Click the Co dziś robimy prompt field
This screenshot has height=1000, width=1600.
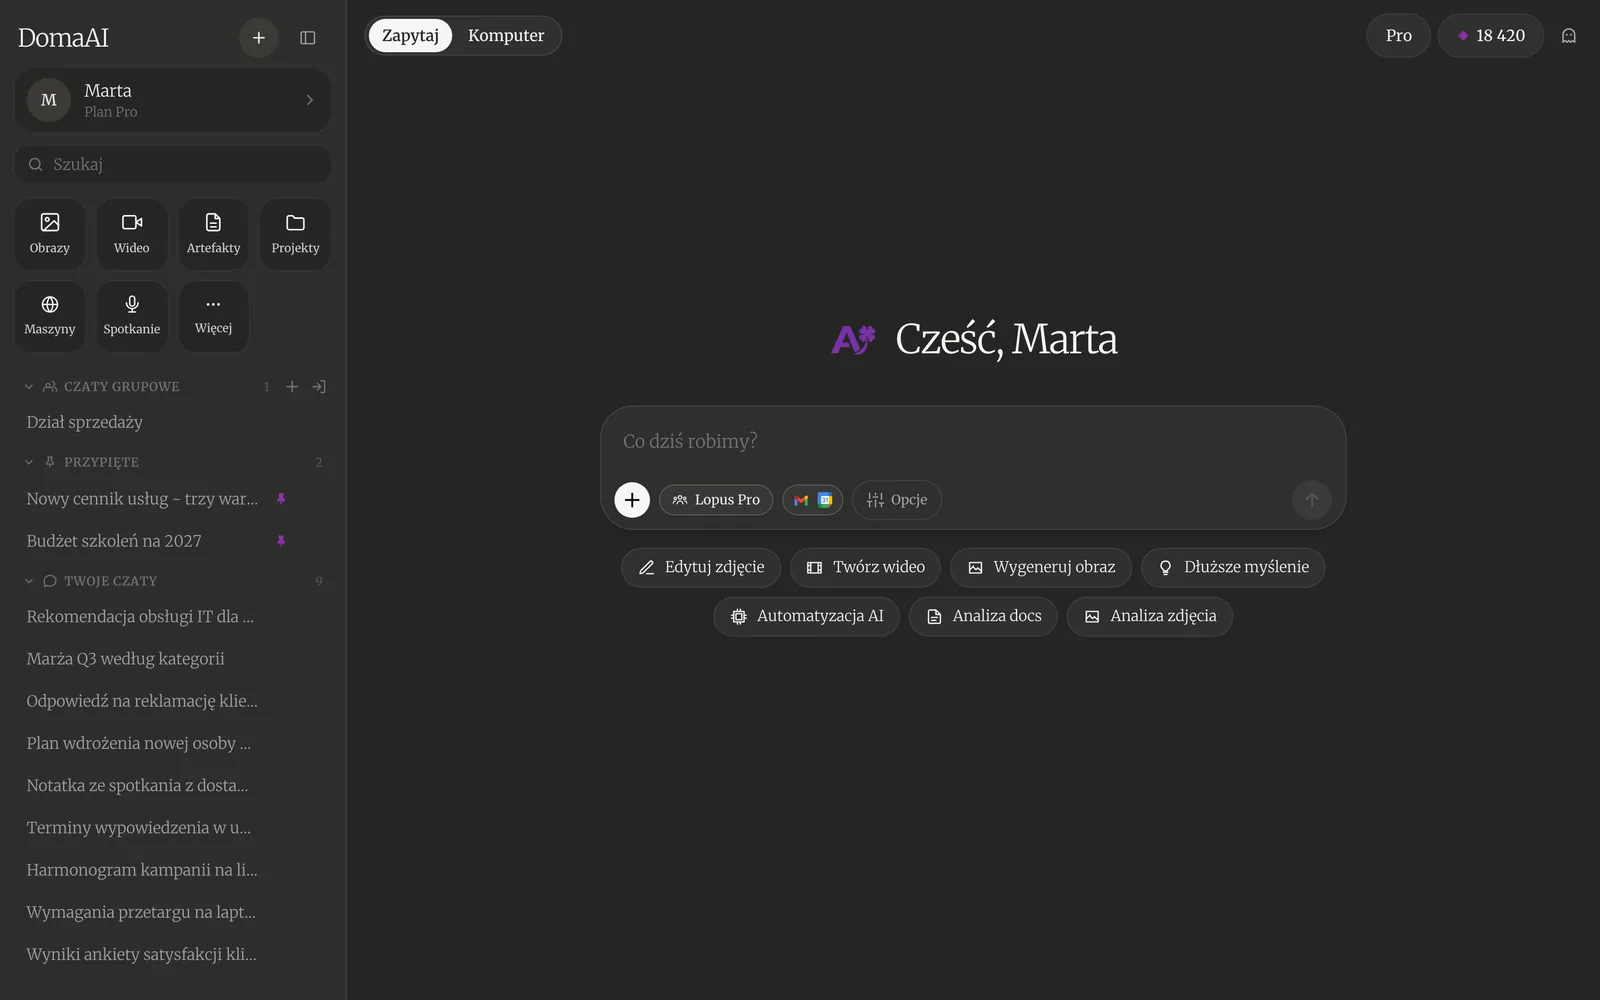pos(972,441)
